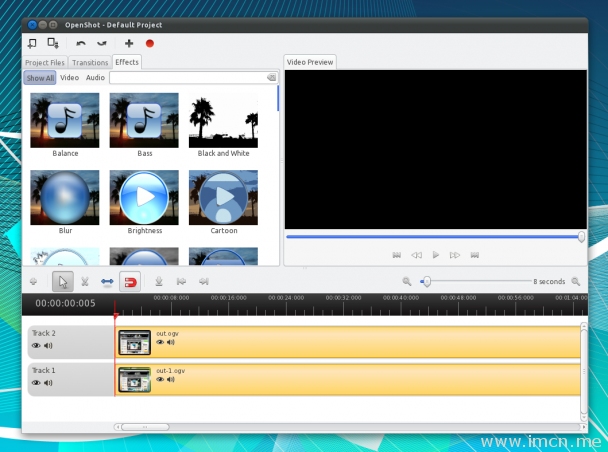Click the red Export Video button
The height and width of the screenshot is (452, 608).
(150, 43)
